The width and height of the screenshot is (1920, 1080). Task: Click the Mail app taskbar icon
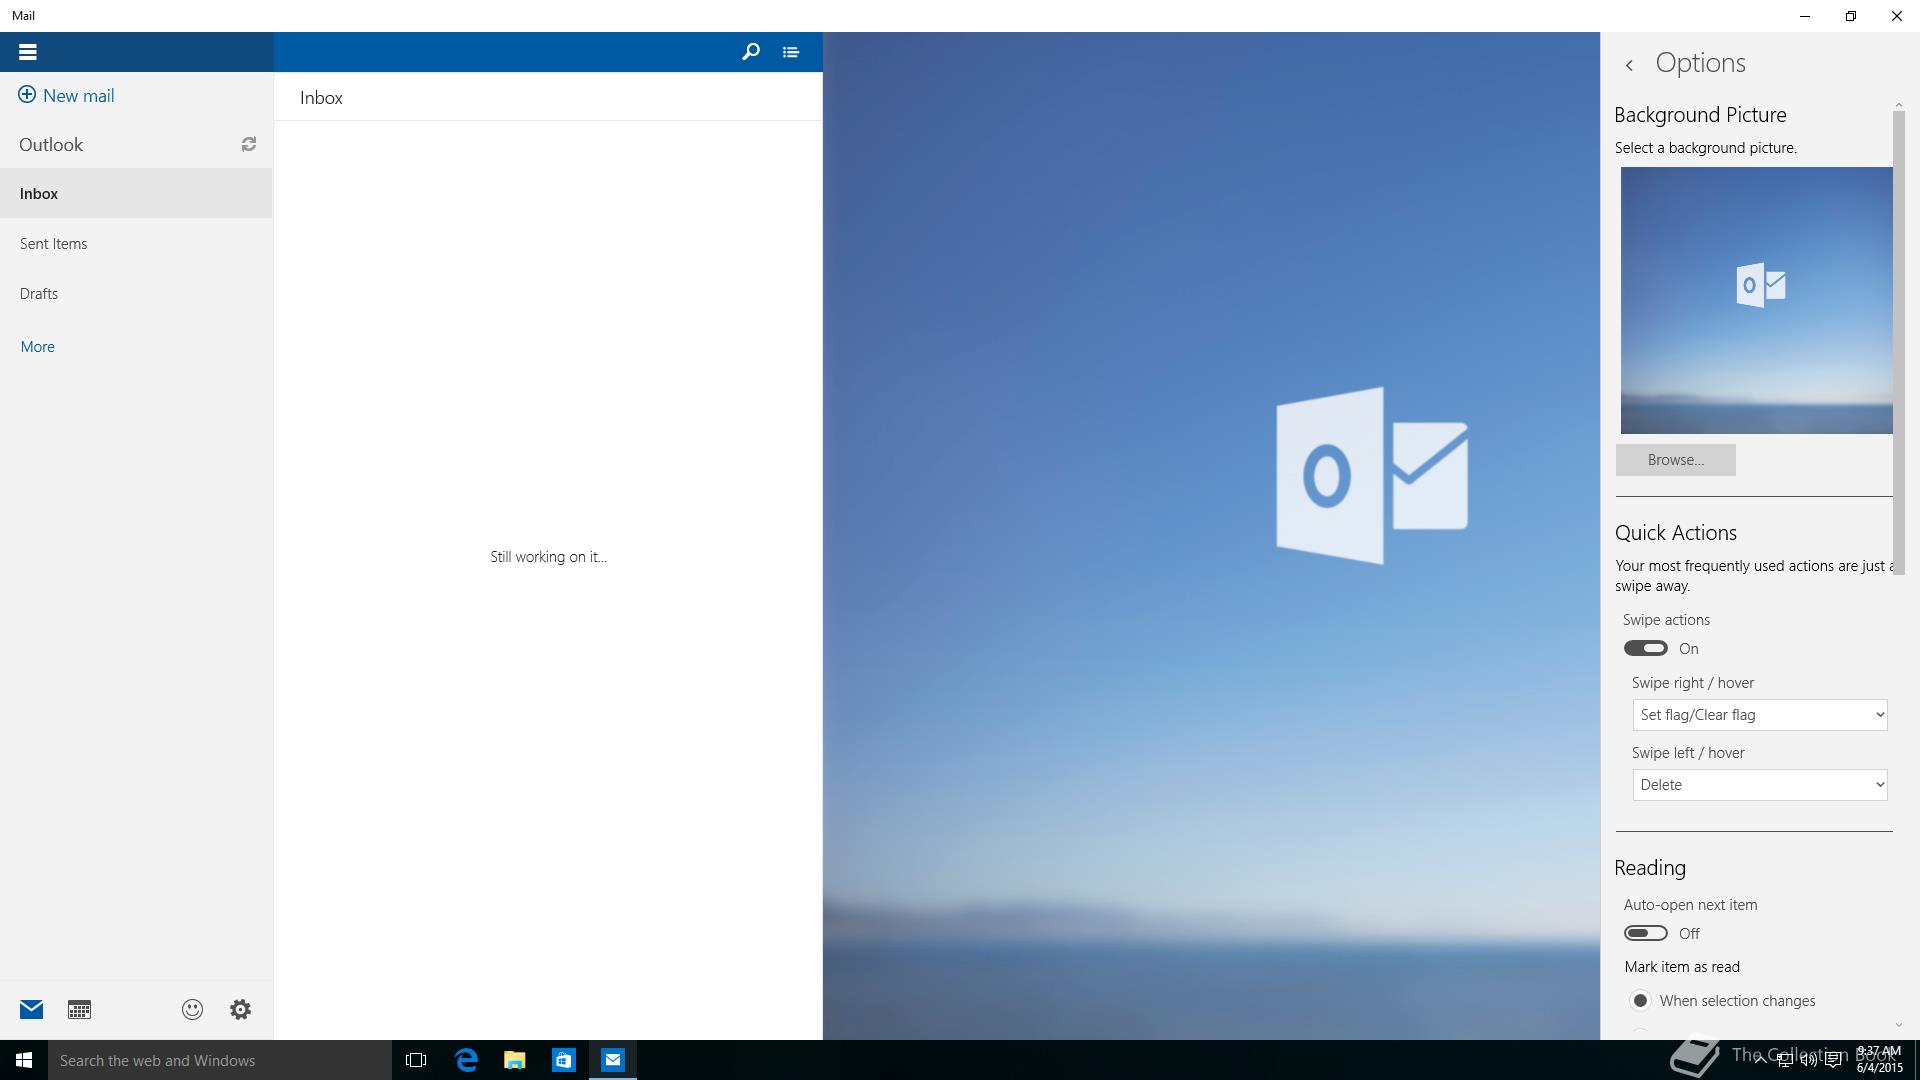[x=613, y=1060]
